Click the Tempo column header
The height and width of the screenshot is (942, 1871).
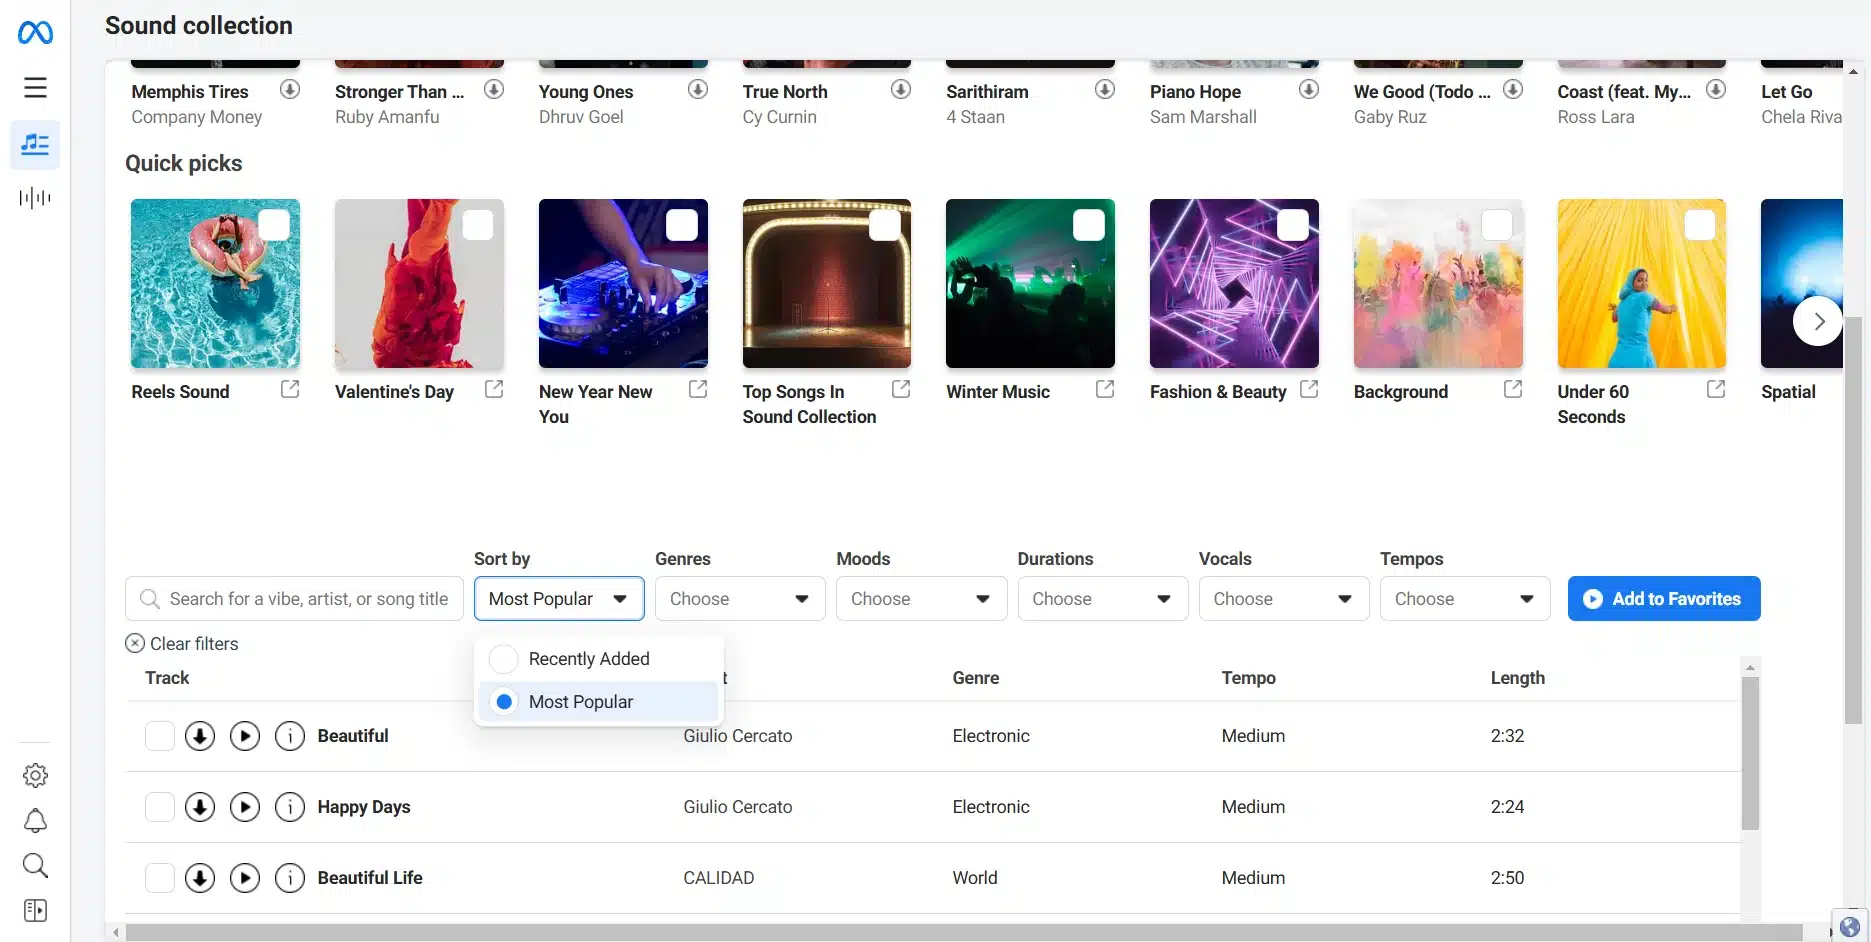(x=1248, y=678)
